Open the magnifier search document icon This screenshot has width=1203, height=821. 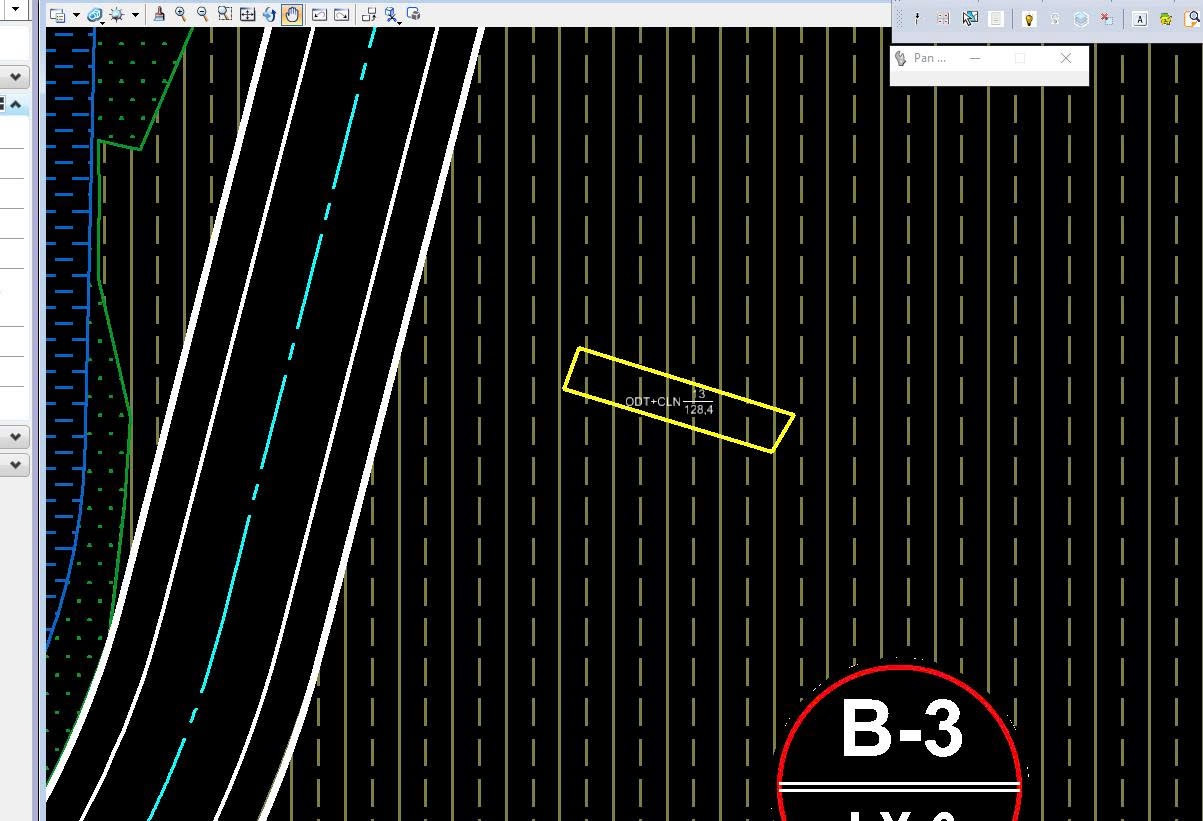[x=1191, y=19]
